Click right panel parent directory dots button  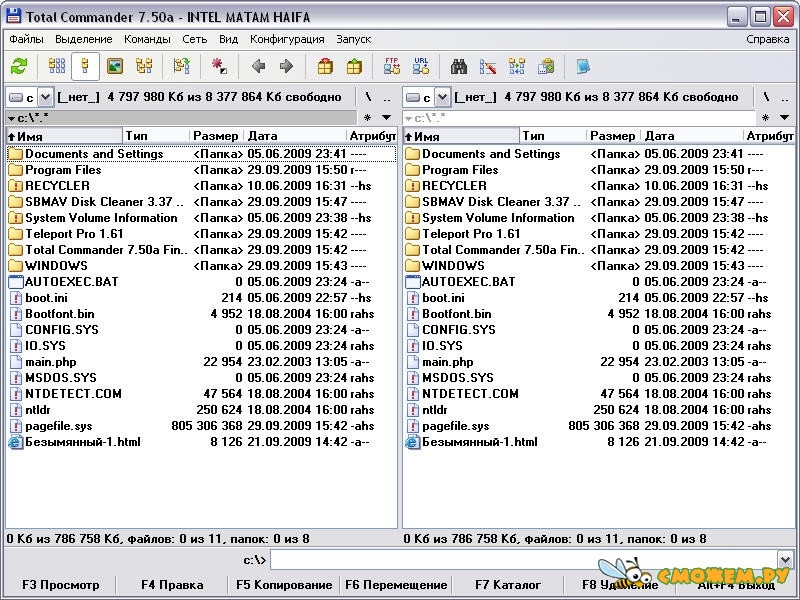[x=785, y=97]
